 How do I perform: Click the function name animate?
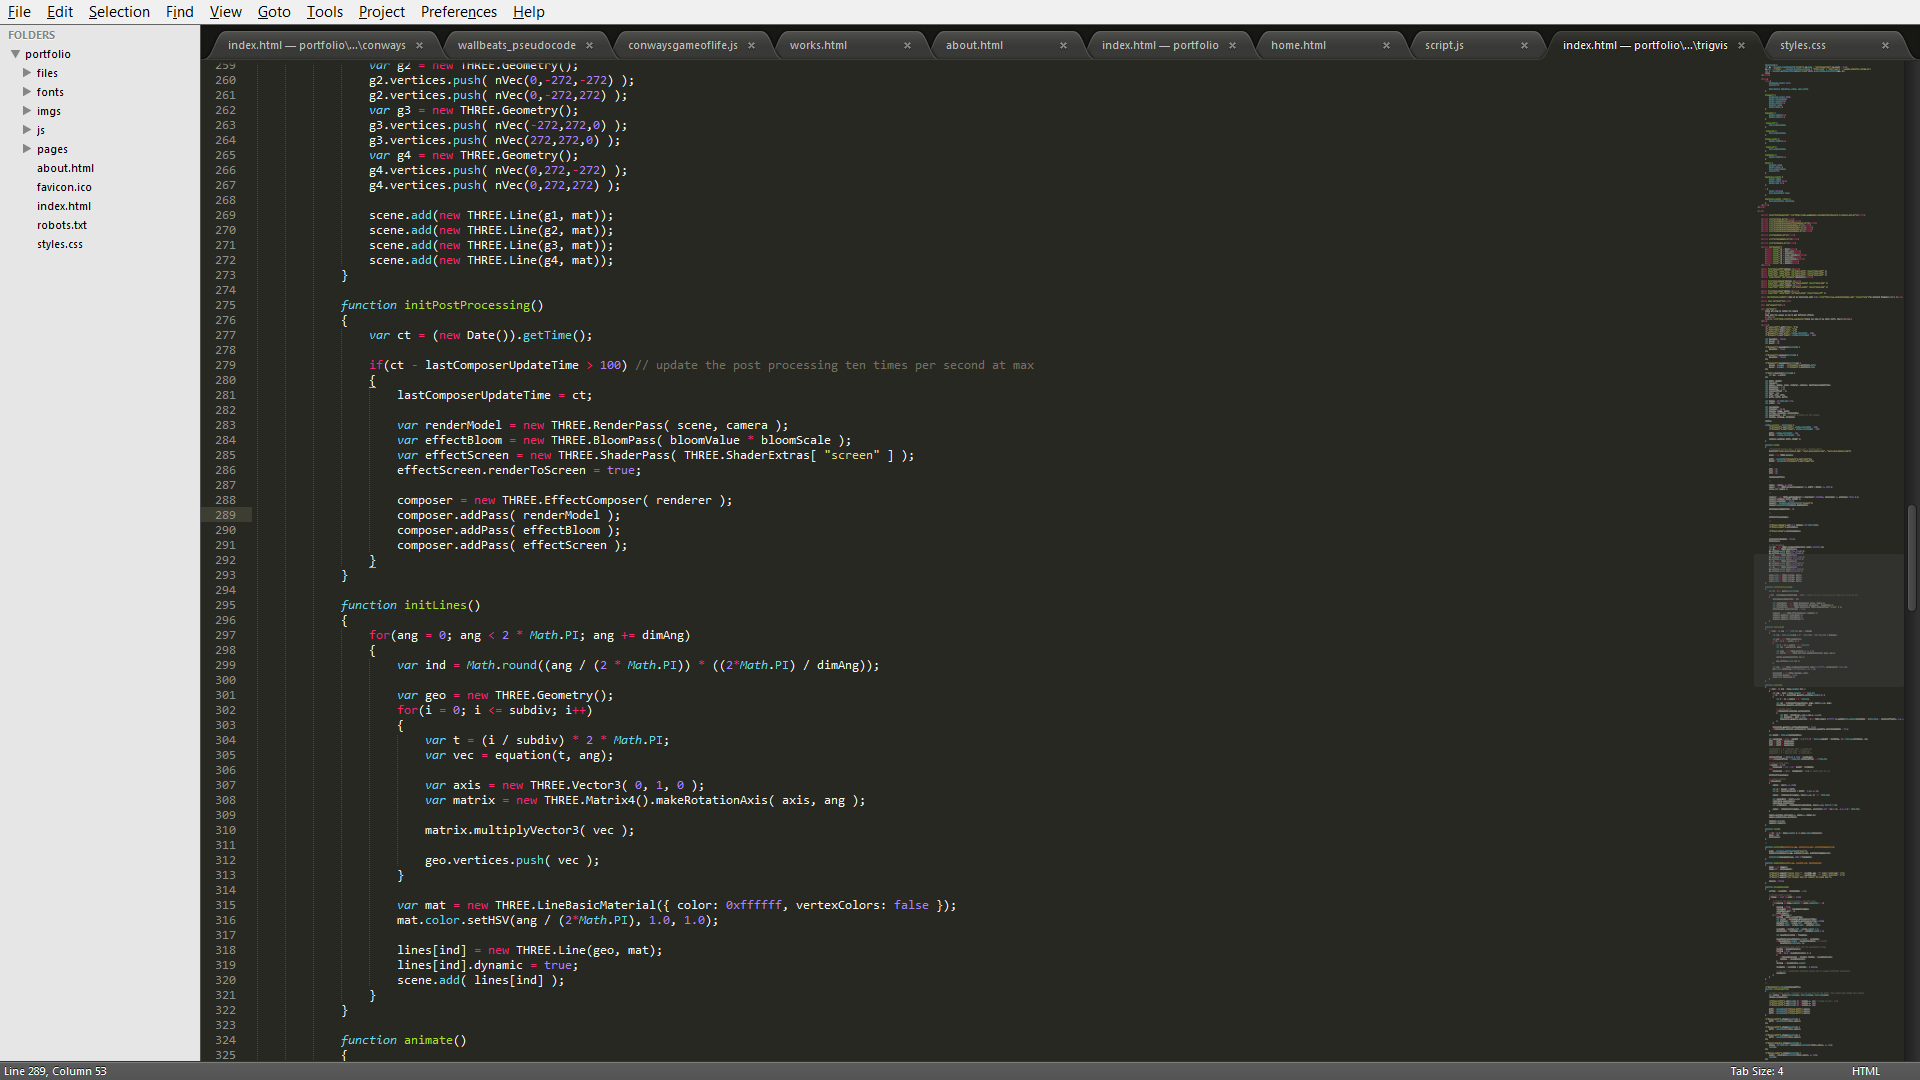(x=428, y=1040)
